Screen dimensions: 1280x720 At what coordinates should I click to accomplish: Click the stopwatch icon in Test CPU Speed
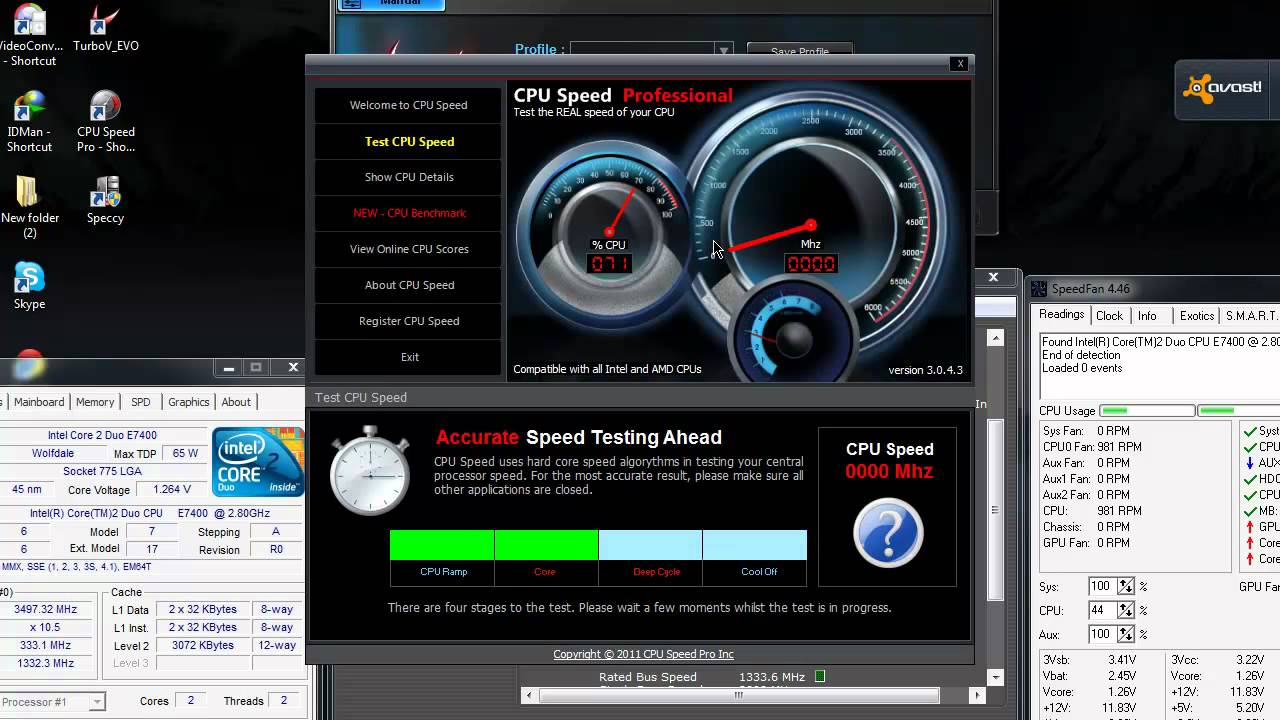coord(369,471)
